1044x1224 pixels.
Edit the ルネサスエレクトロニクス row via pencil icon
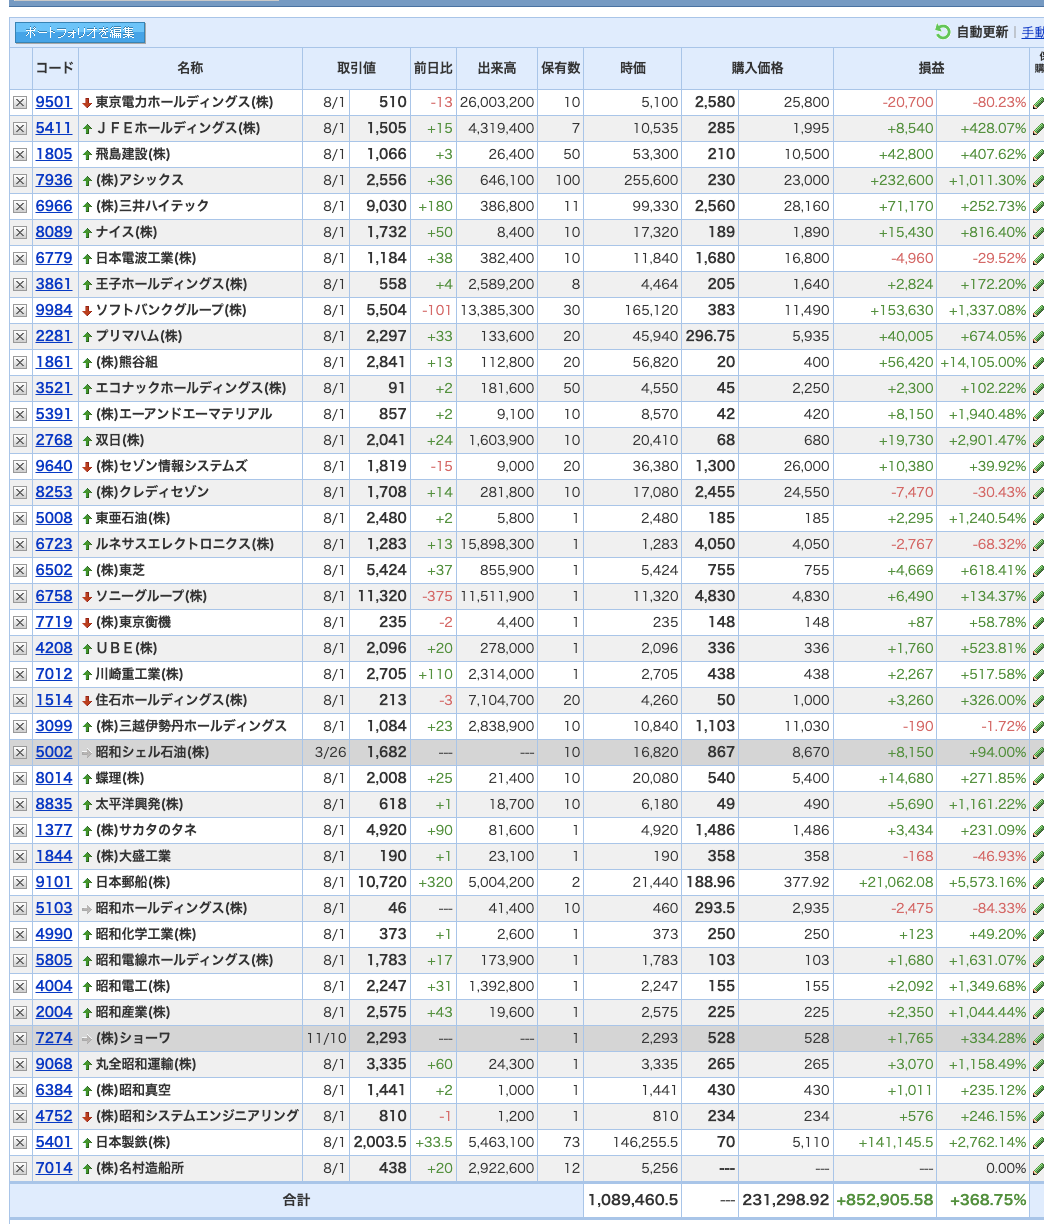click(x=1038, y=544)
